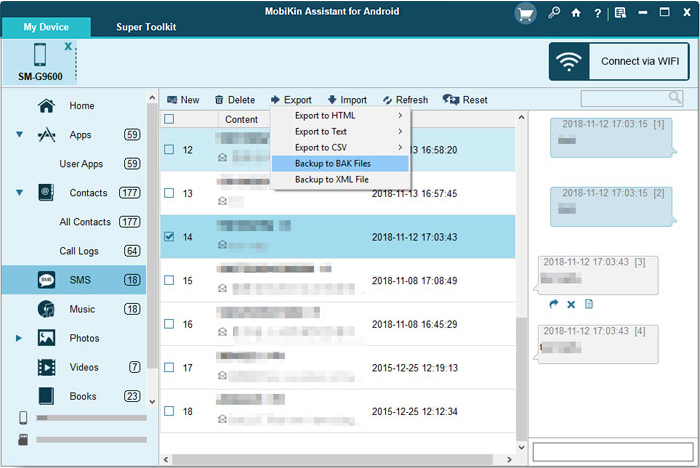Open the Contacts address book icon

click(46, 193)
